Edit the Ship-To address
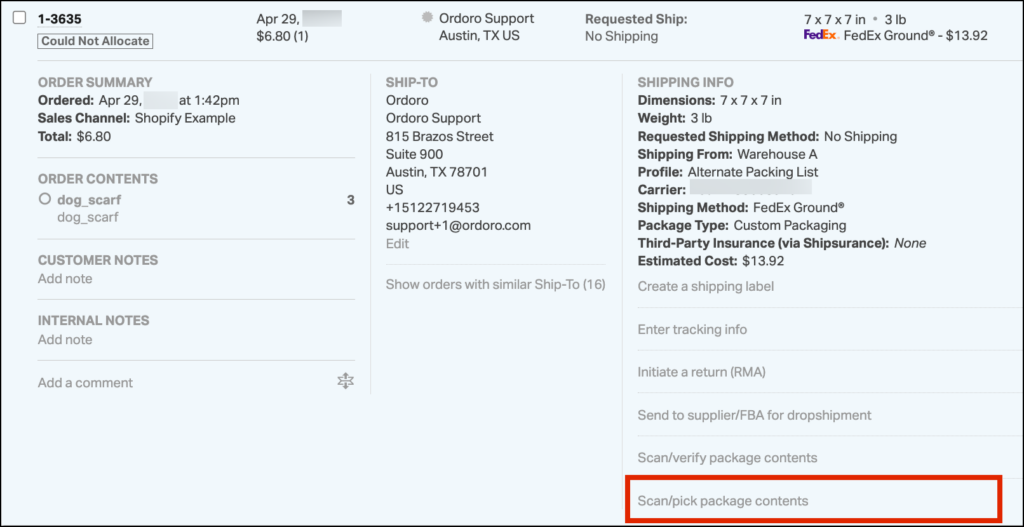This screenshot has height=527, width=1024. click(x=397, y=244)
